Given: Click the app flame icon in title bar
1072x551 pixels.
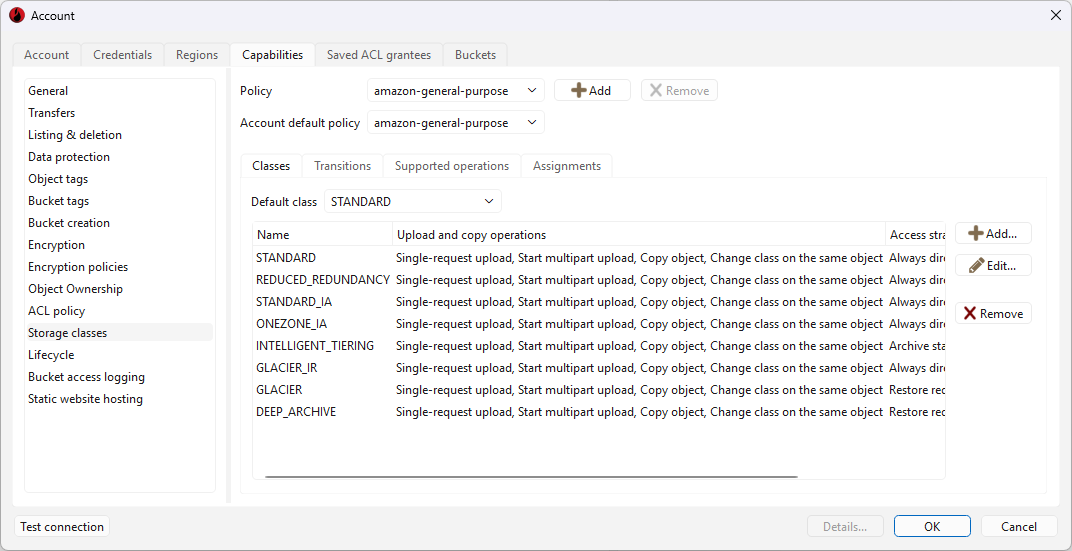Looking at the screenshot, I should (17, 15).
